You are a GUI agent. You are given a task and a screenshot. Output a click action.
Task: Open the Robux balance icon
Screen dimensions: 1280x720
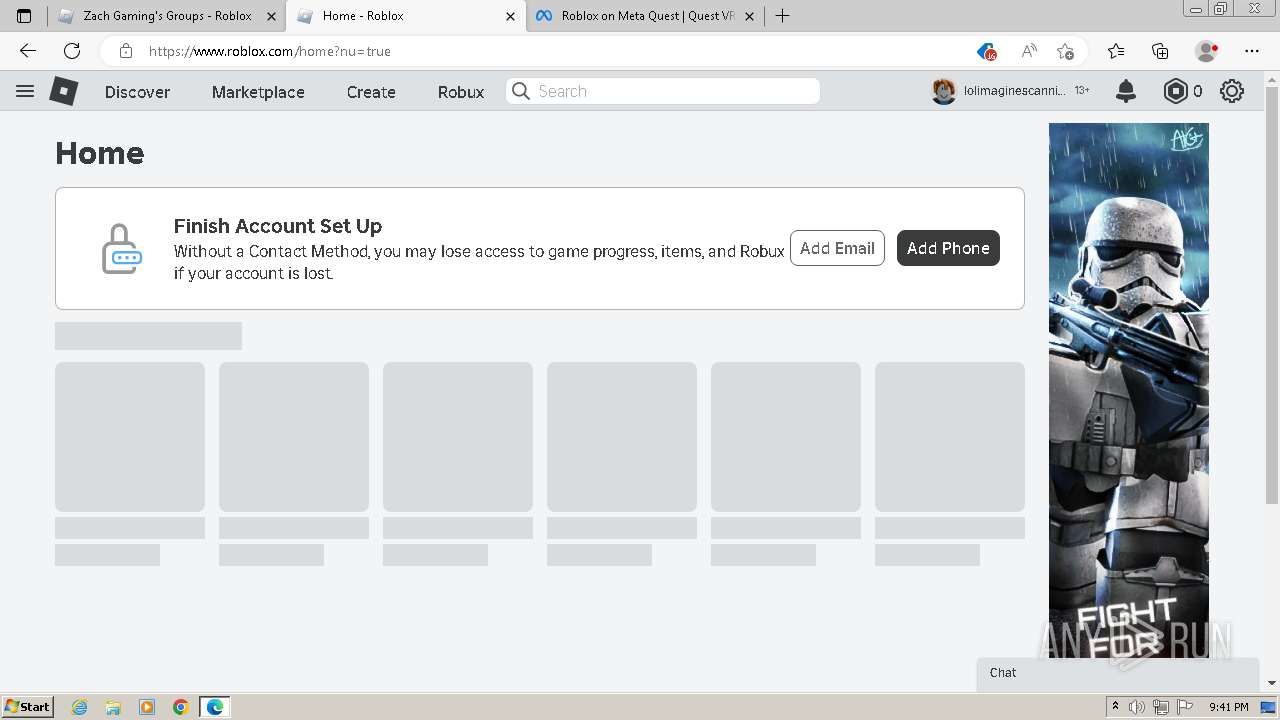click(1175, 91)
